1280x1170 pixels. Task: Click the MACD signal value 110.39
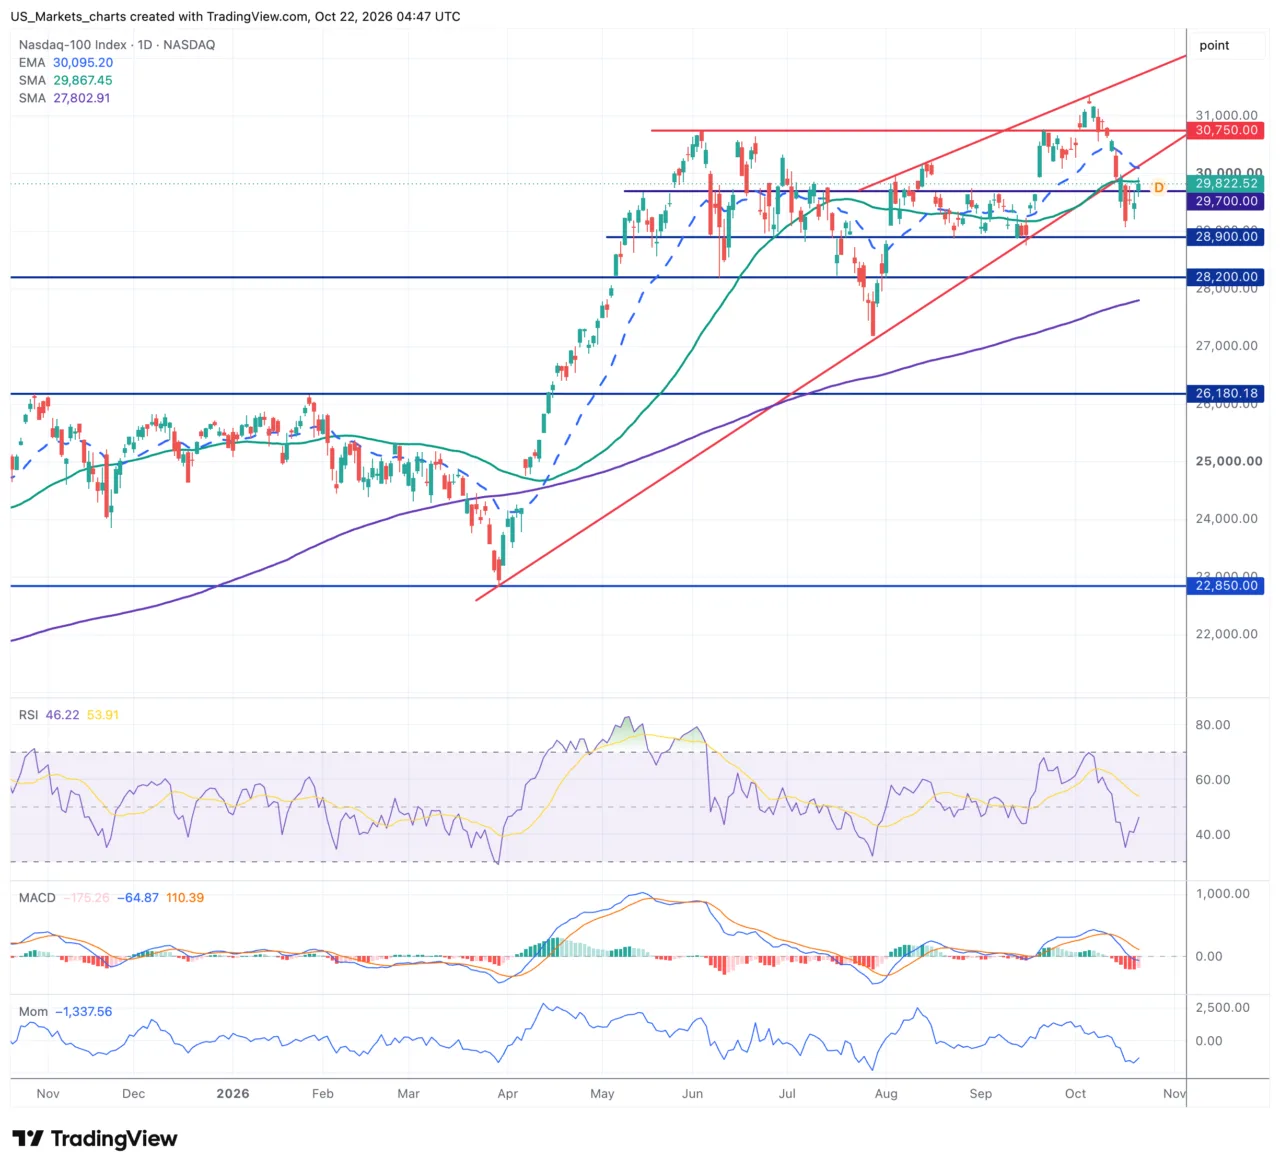coord(185,898)
